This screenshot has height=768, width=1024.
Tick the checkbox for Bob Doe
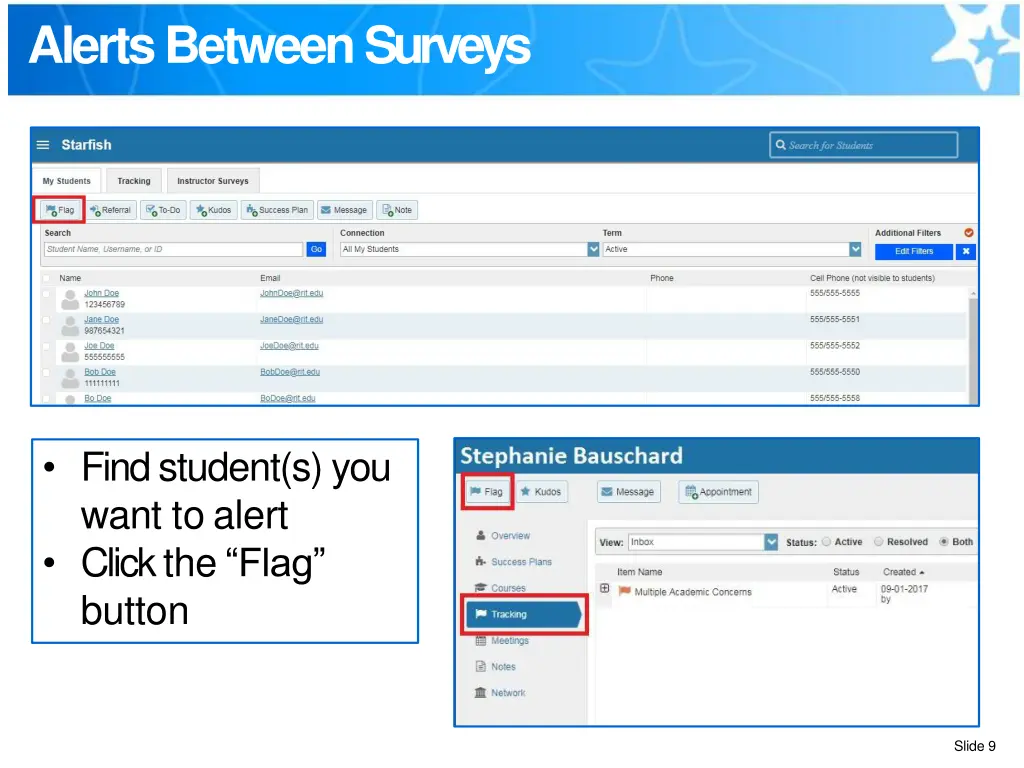point(46,372)
